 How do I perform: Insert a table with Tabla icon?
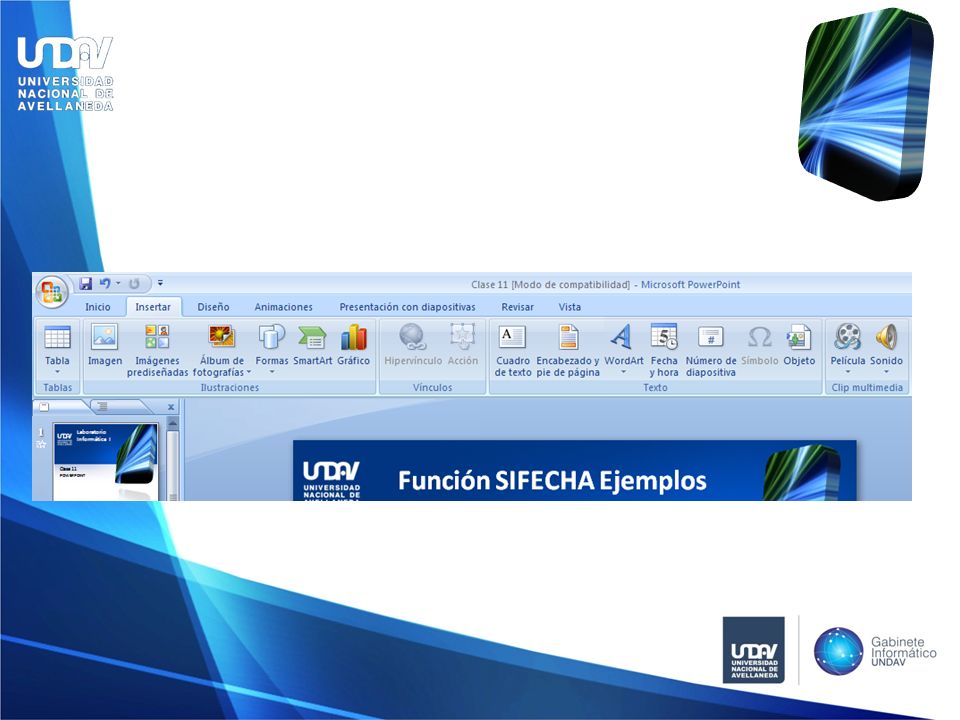click(58, 338)
